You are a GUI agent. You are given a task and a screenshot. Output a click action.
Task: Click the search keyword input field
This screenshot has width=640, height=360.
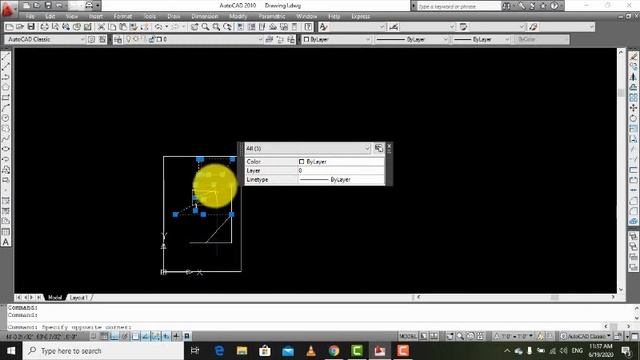pos(458,6)
